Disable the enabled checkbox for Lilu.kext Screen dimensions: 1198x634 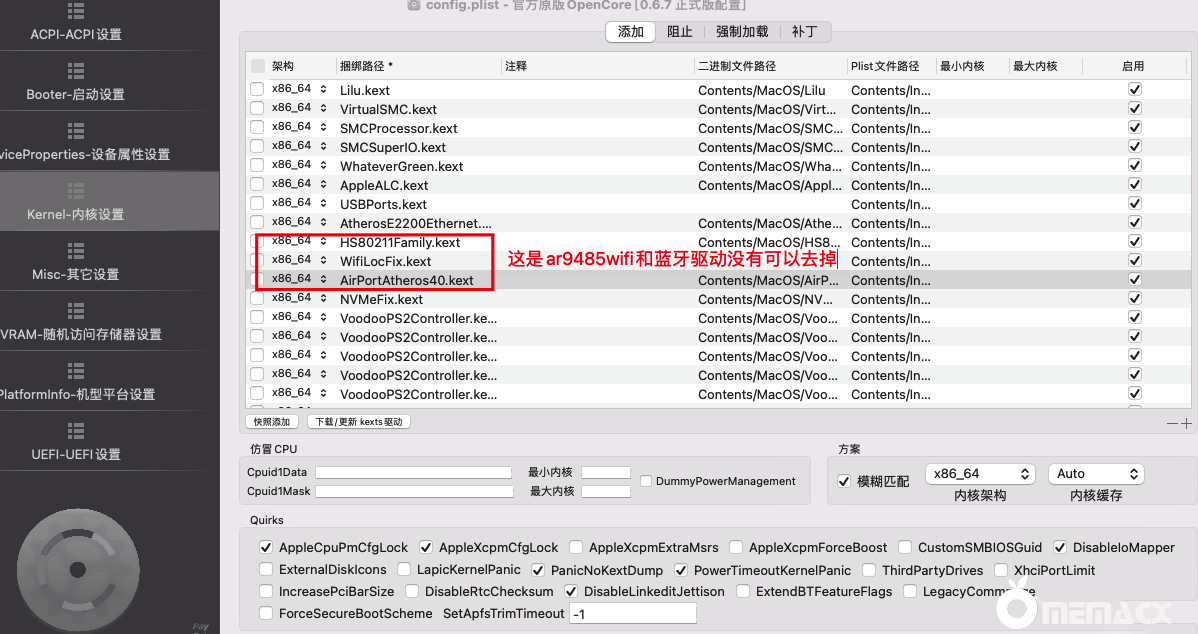(x=1134, y=90)
